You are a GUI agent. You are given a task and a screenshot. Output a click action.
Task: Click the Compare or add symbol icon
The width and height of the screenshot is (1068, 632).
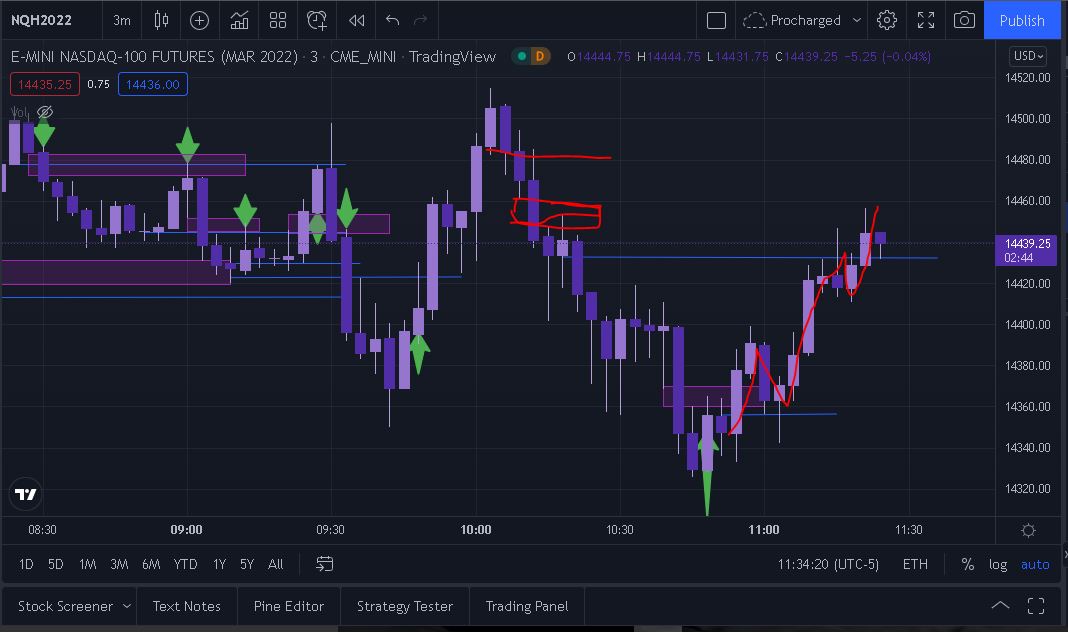click(x=199, y=20)
